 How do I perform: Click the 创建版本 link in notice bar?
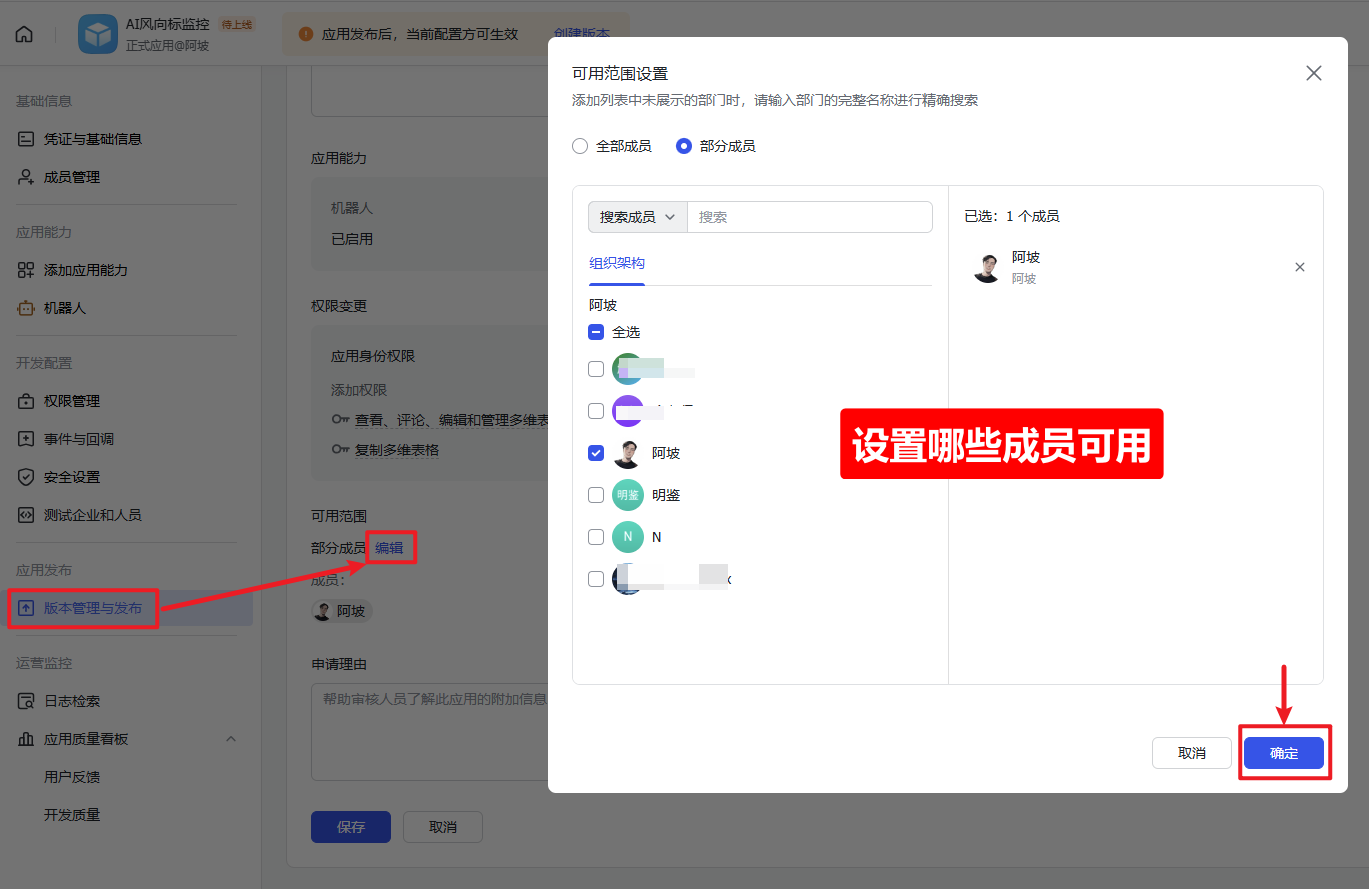click(581, 34)
